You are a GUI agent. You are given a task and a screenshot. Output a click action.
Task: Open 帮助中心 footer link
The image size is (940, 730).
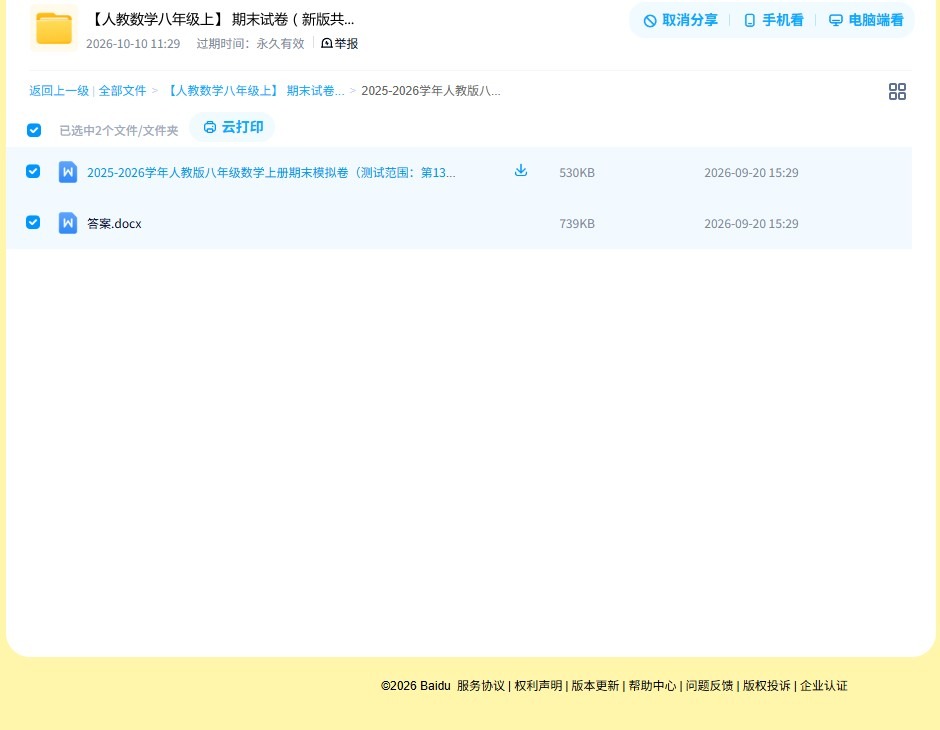click(x=652, y=686)
